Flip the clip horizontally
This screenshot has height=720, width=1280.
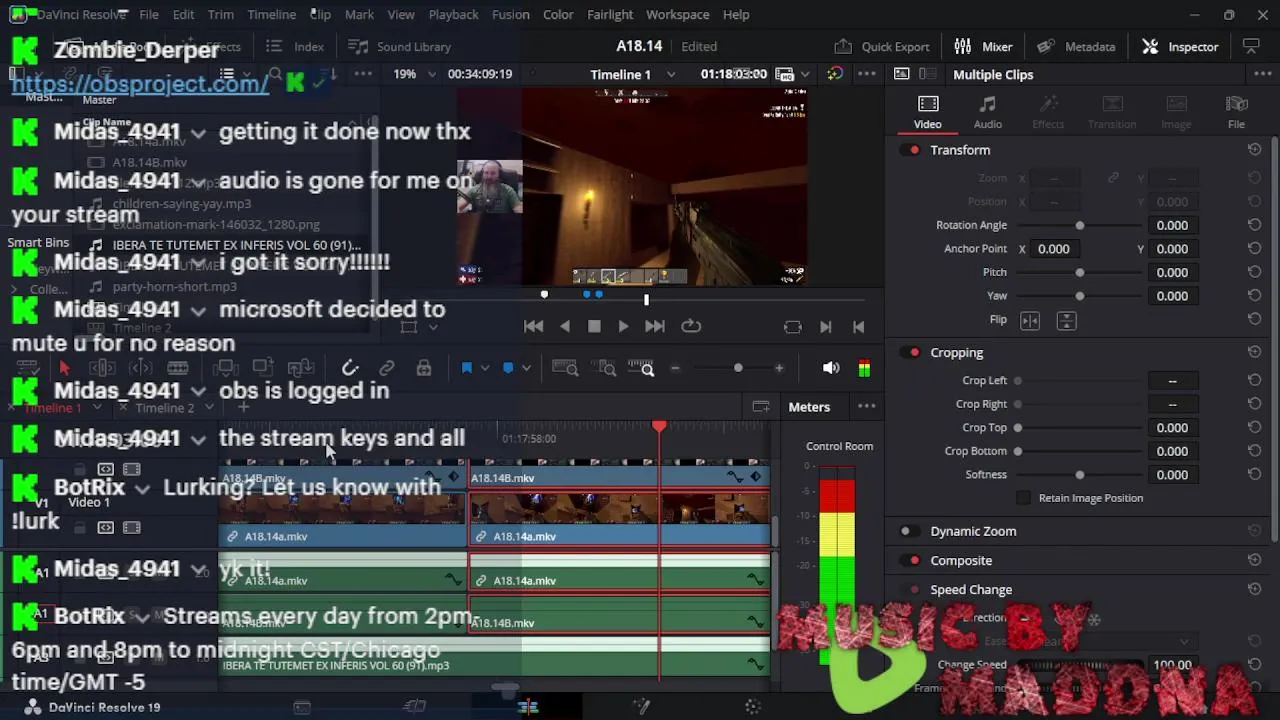tap(1030, 320)
